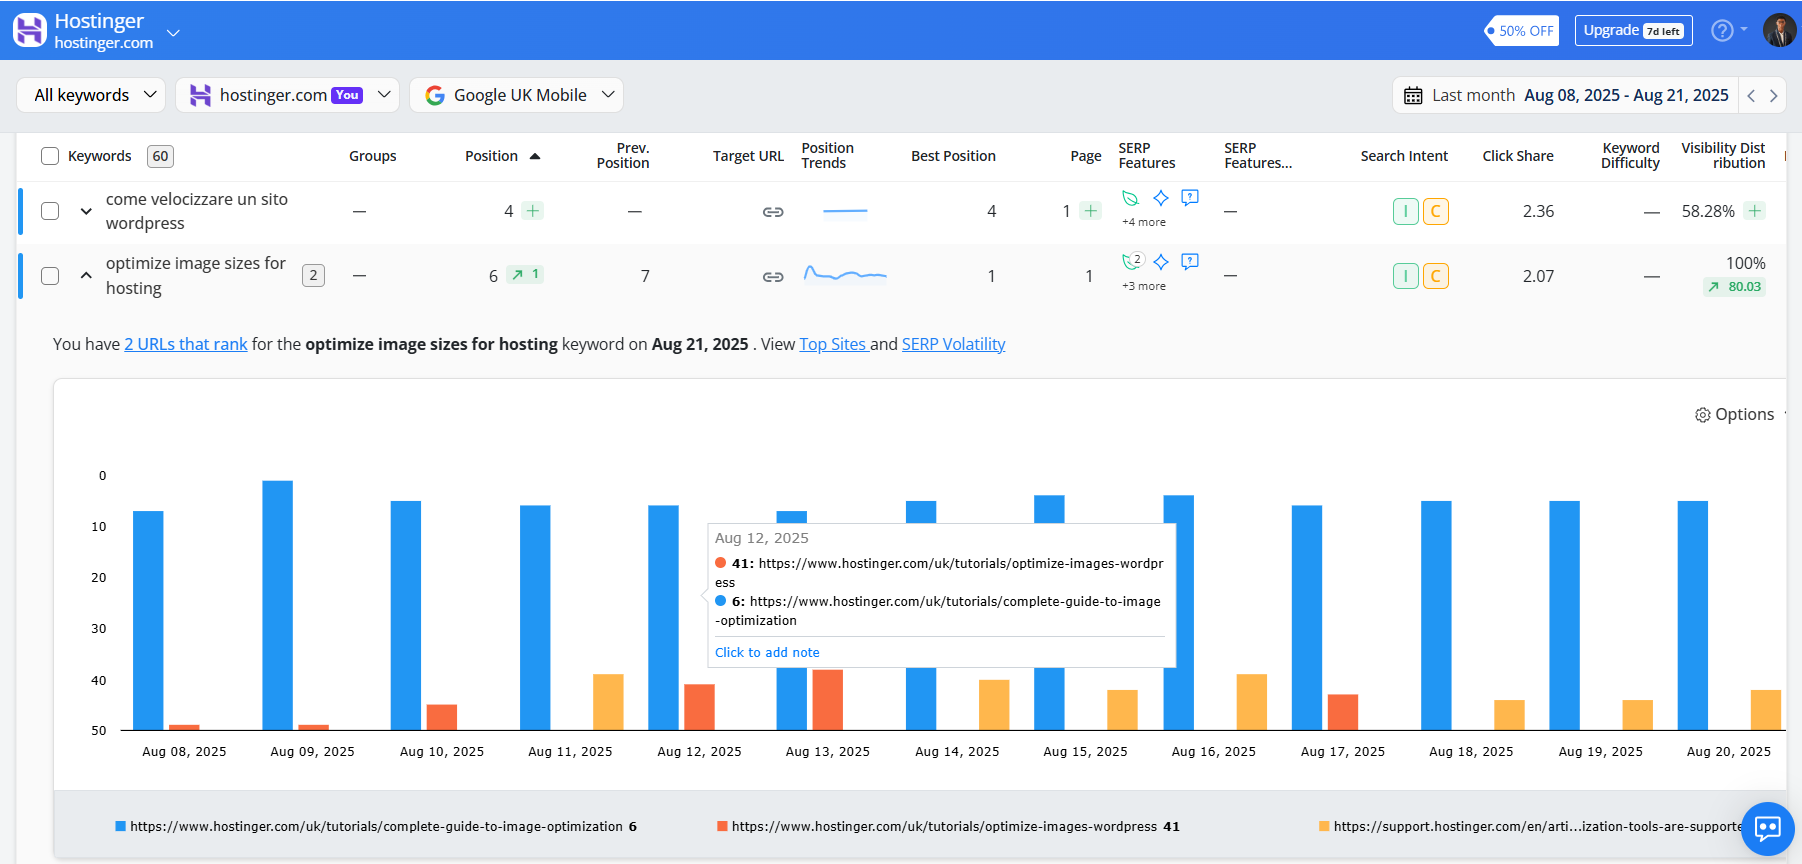
Task: Open position trend sparkline for optimize image row
Action: point(845,274)
